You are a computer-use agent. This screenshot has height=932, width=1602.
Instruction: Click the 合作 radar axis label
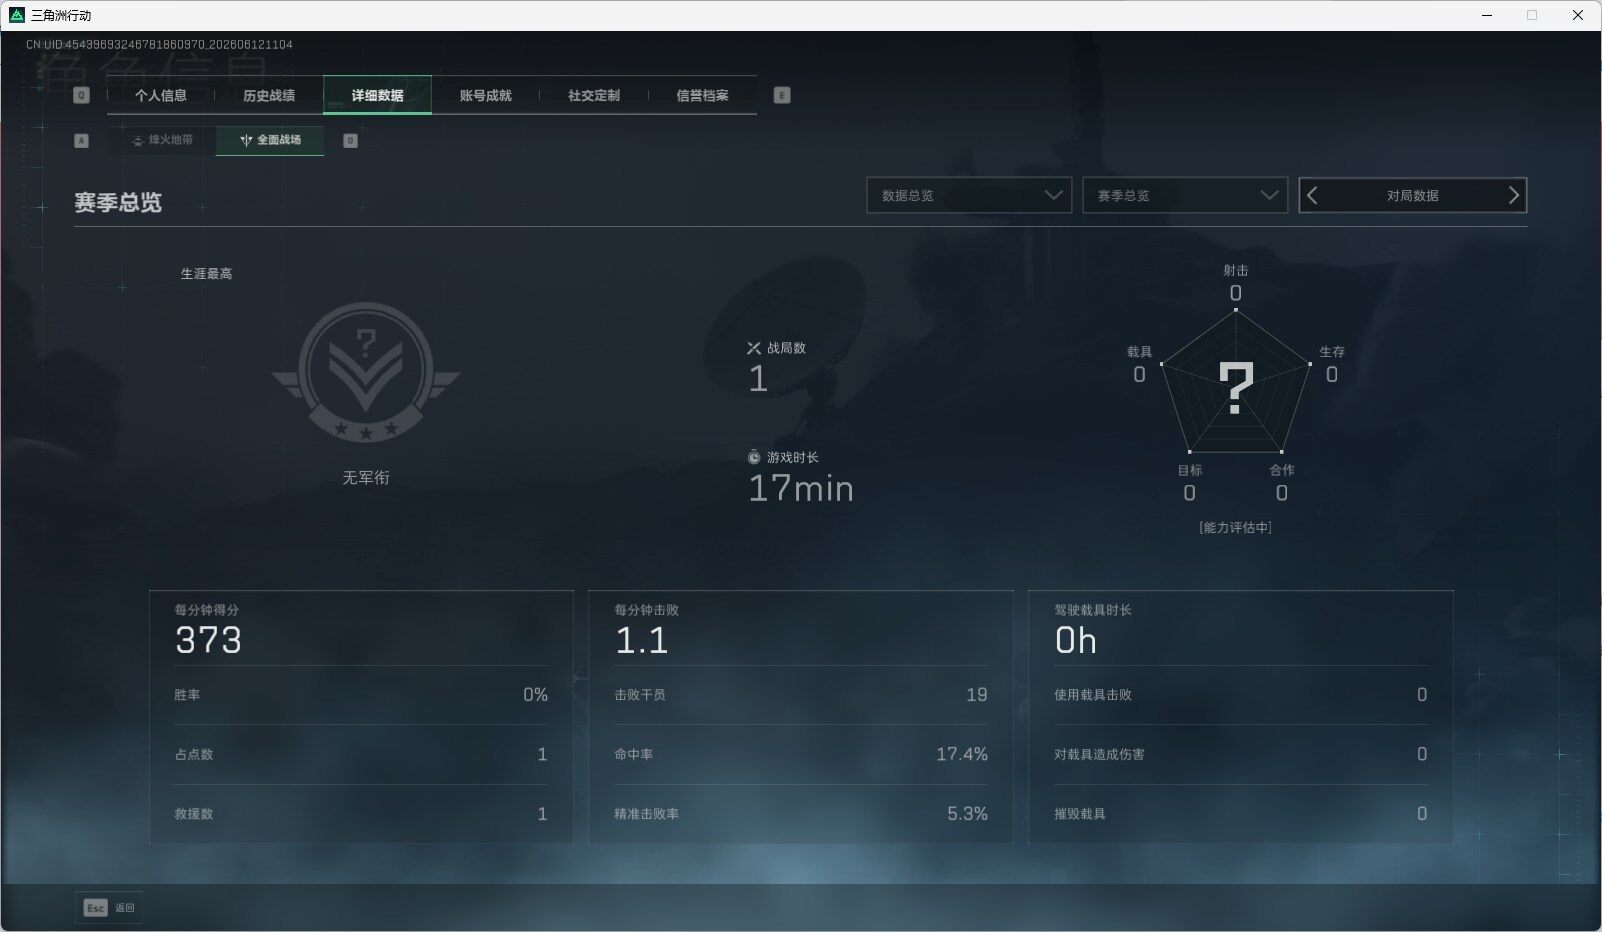pyautogui.click(x=1282, y=470)
